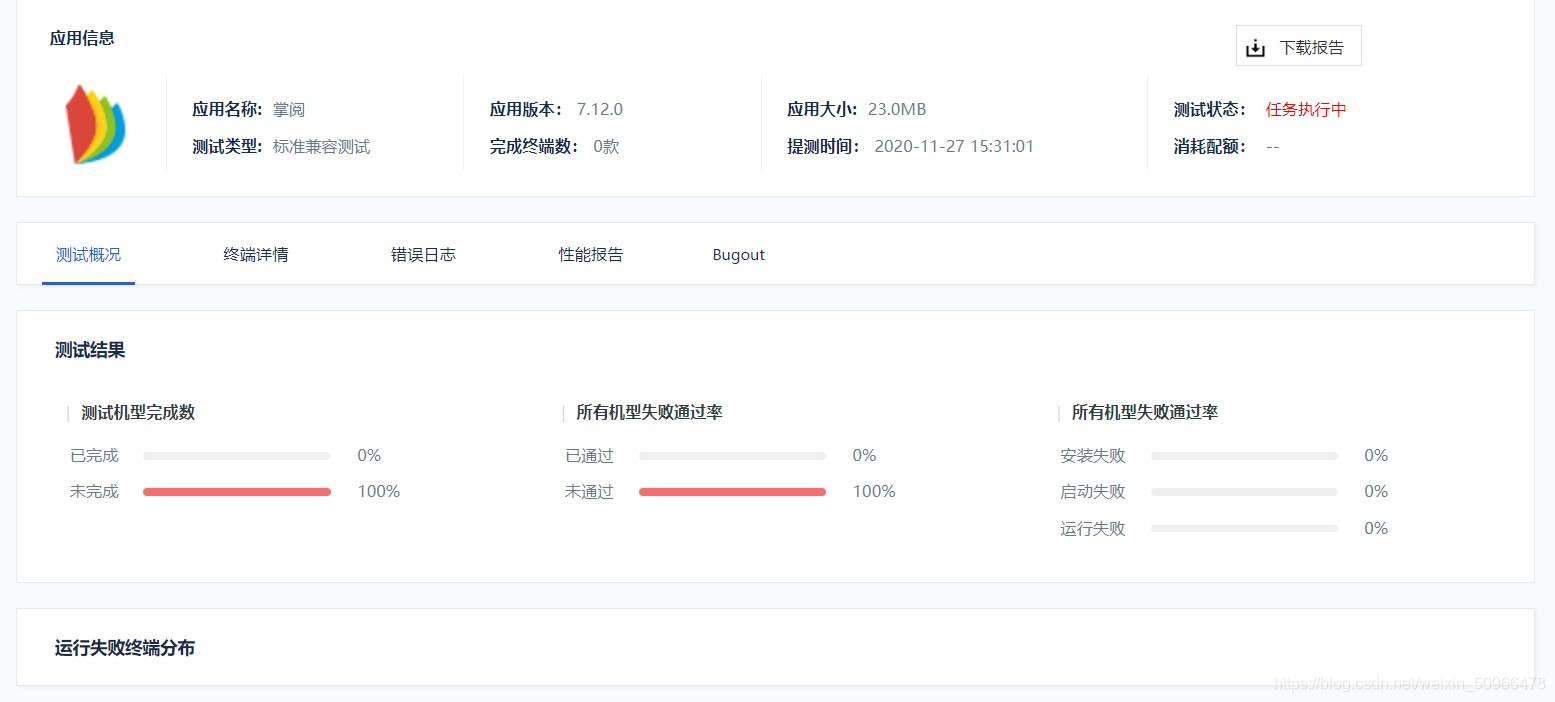Click the submit time 2020-11-27 15:31:01
Viewport: 1555px width, 702px height.
click(954, 147)
